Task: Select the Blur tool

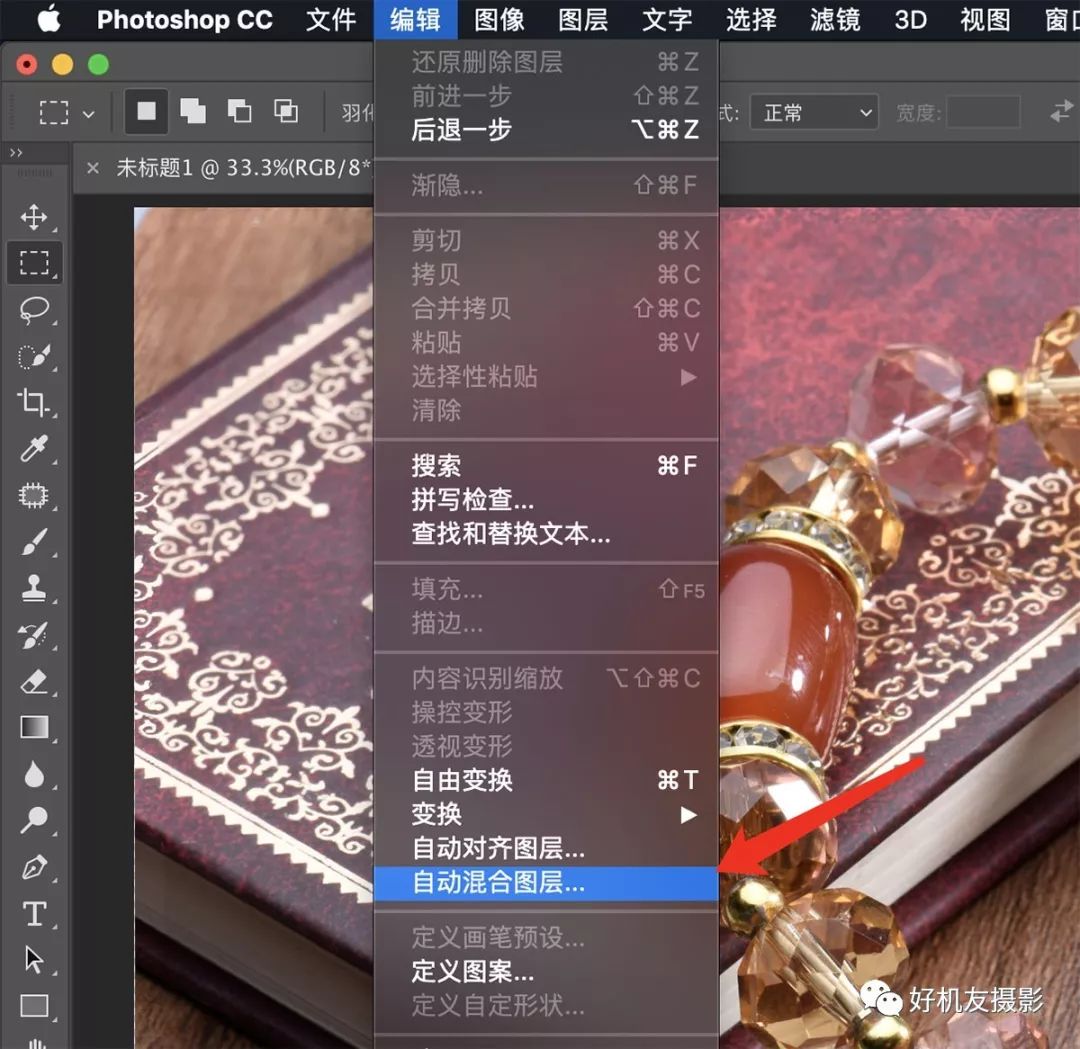Action: (x=34, y=773)
